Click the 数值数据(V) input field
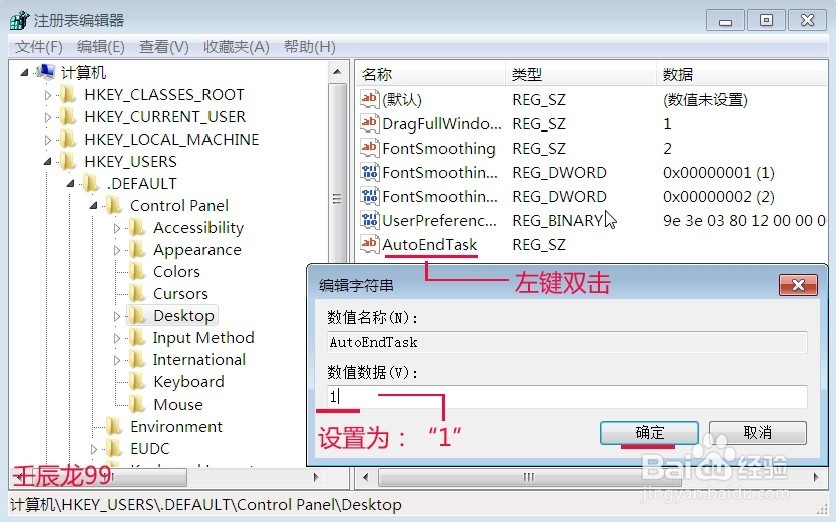 (567, 397)
